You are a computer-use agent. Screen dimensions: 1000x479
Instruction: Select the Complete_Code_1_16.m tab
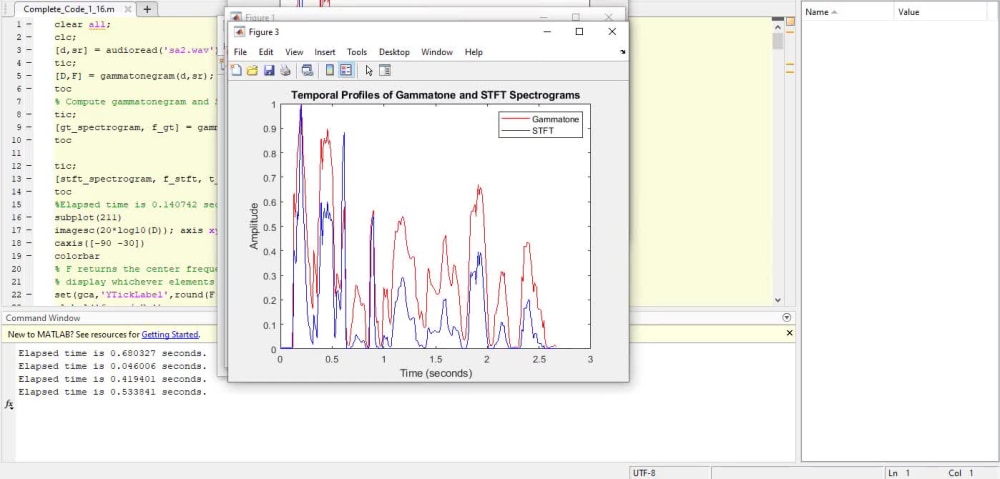tap(69, 9)
